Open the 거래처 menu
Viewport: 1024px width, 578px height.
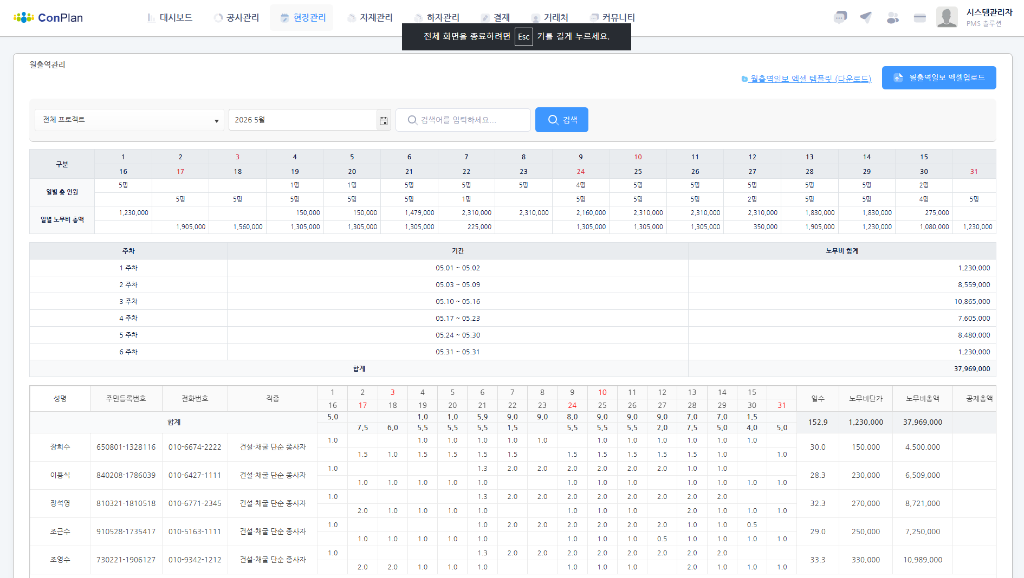point(550,18)
